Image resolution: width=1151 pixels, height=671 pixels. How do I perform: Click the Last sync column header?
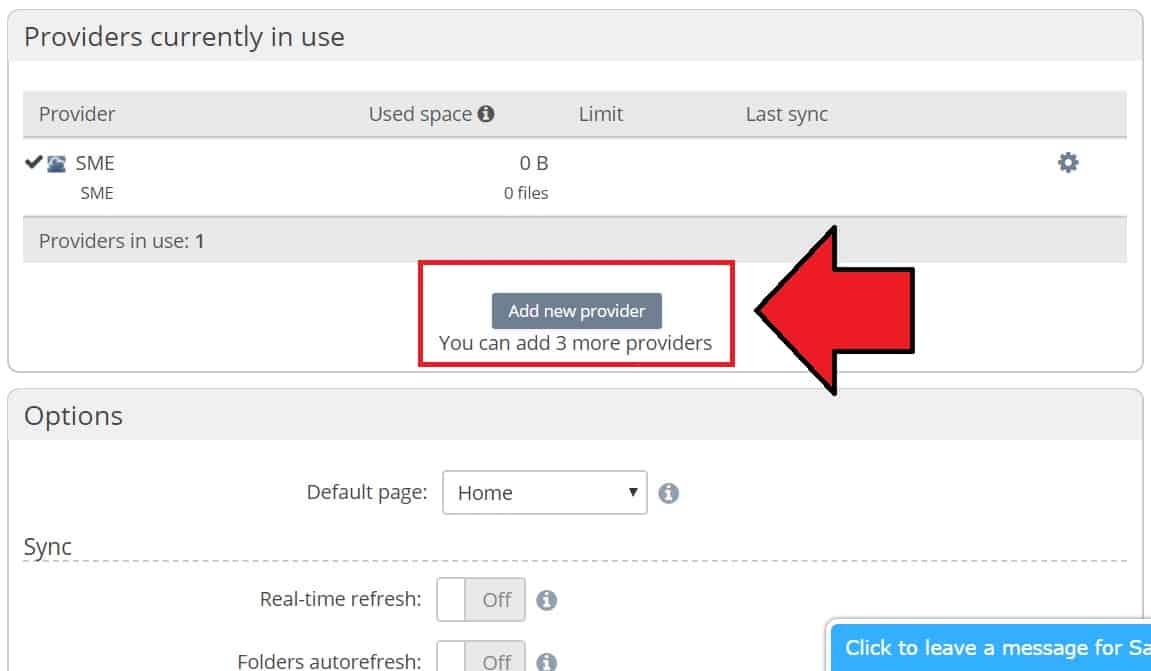tap(786, 114)
